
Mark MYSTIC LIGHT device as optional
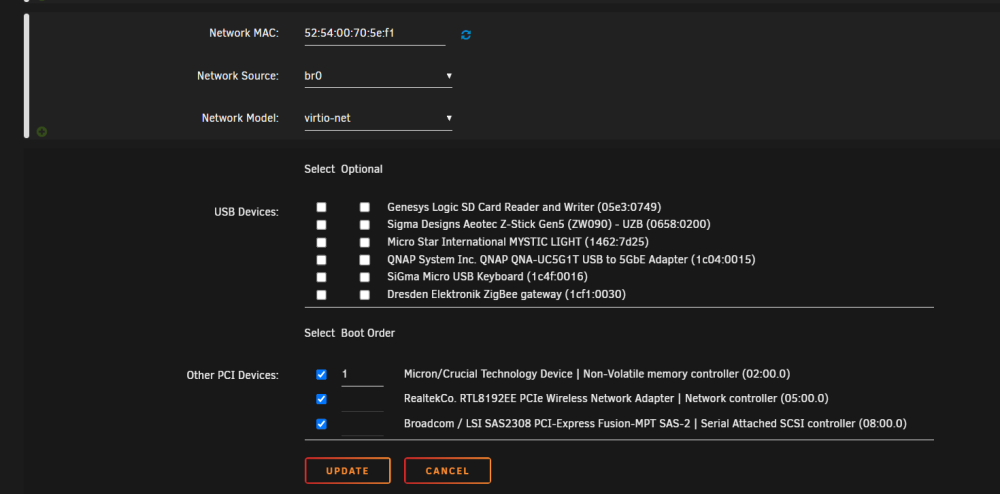coord(364,242)
